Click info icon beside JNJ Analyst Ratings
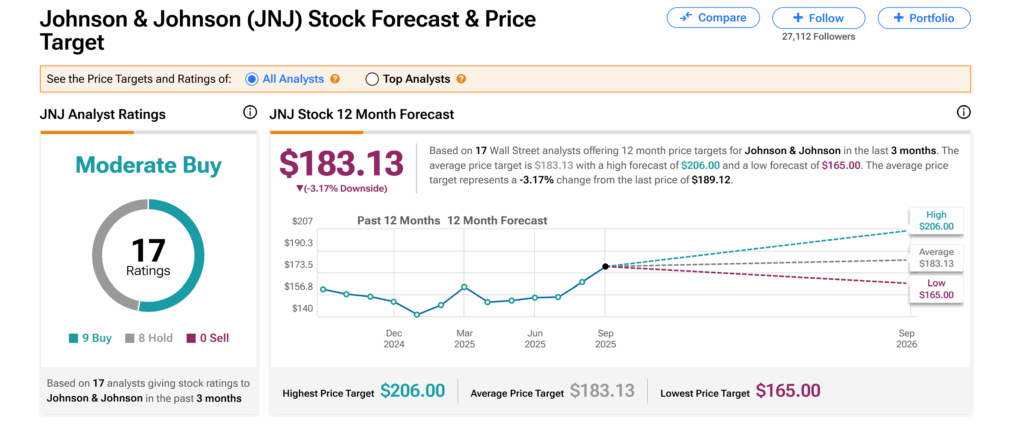The width and height of the screenshot is (1024, 427). [250, 113]
